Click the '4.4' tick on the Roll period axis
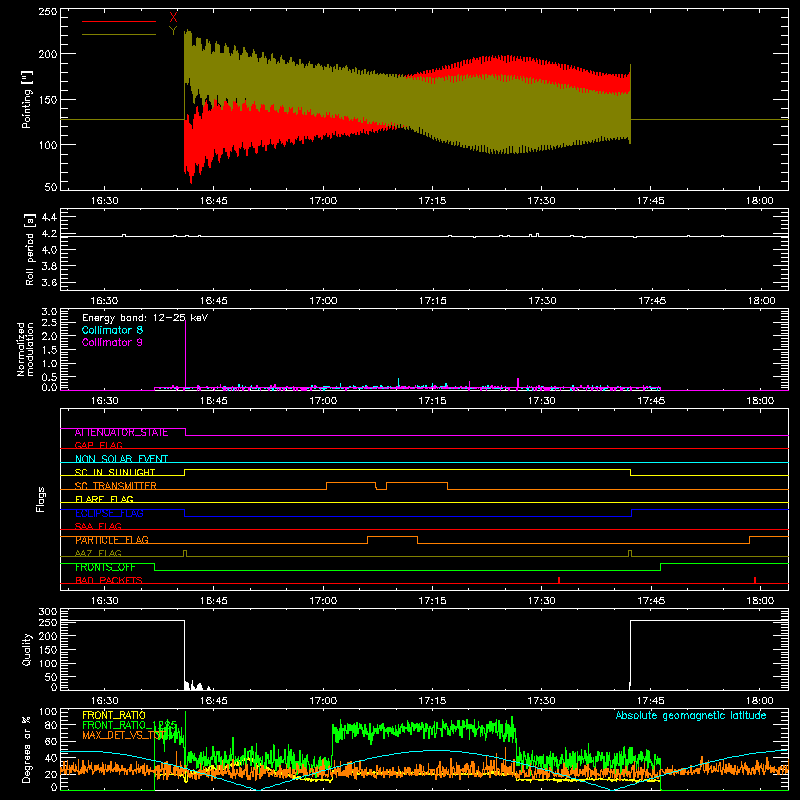 click(x=49, y=217)
